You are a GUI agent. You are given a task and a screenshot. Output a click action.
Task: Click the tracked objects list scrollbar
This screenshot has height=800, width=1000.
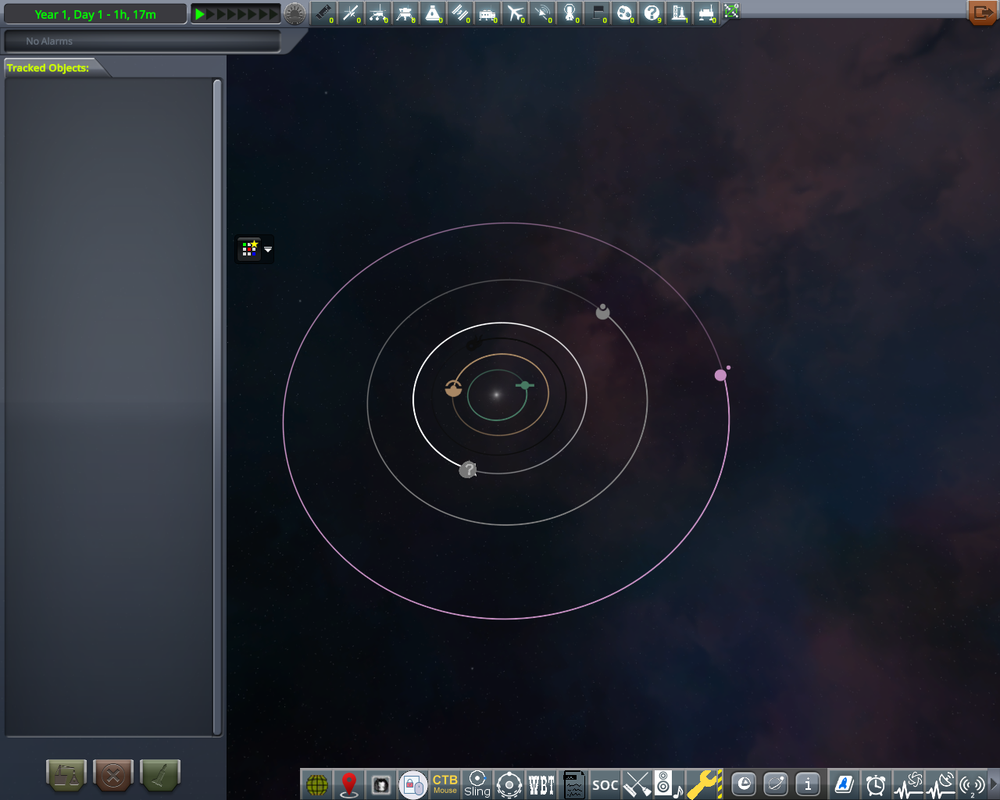point(217,407)
